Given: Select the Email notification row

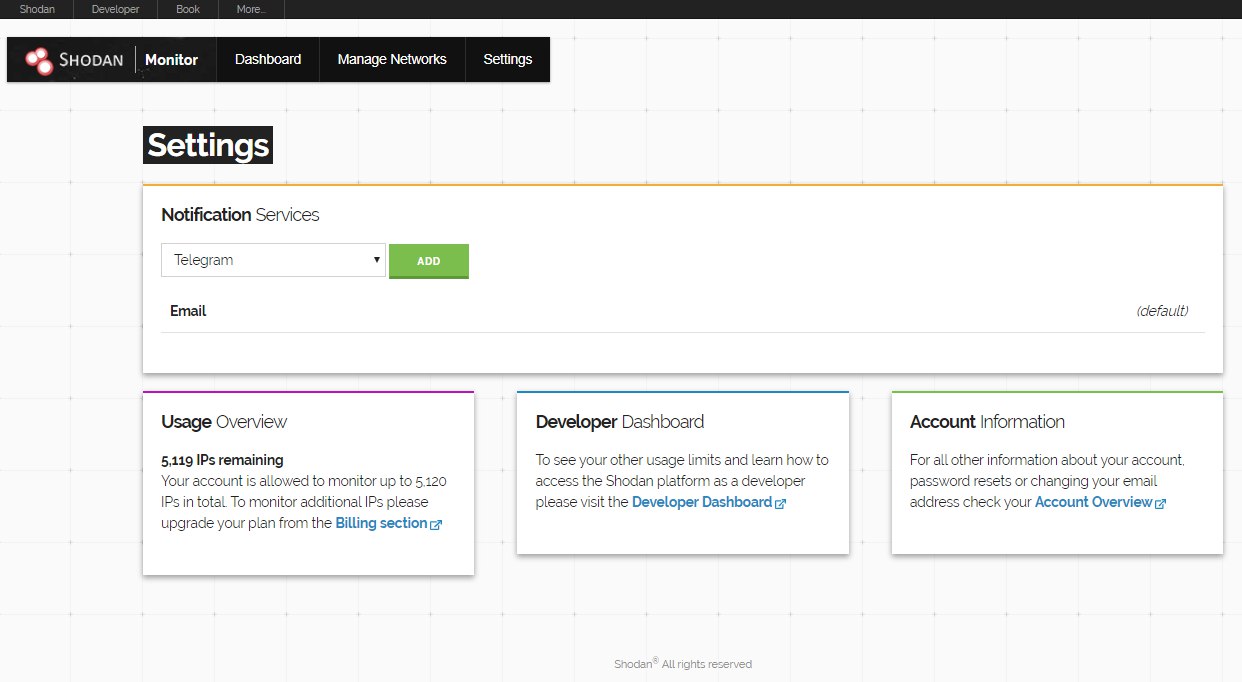Looking at the screenshot, I should [683, 311].
